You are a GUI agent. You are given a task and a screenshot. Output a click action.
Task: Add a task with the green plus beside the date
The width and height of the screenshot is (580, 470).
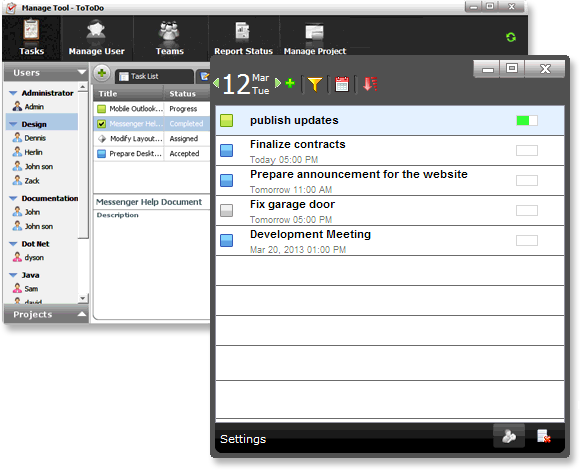[x=290, y=83]
